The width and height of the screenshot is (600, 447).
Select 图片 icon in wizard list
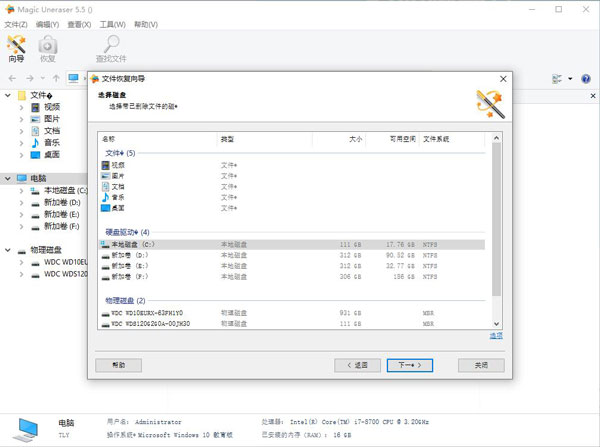click(106, 176)
